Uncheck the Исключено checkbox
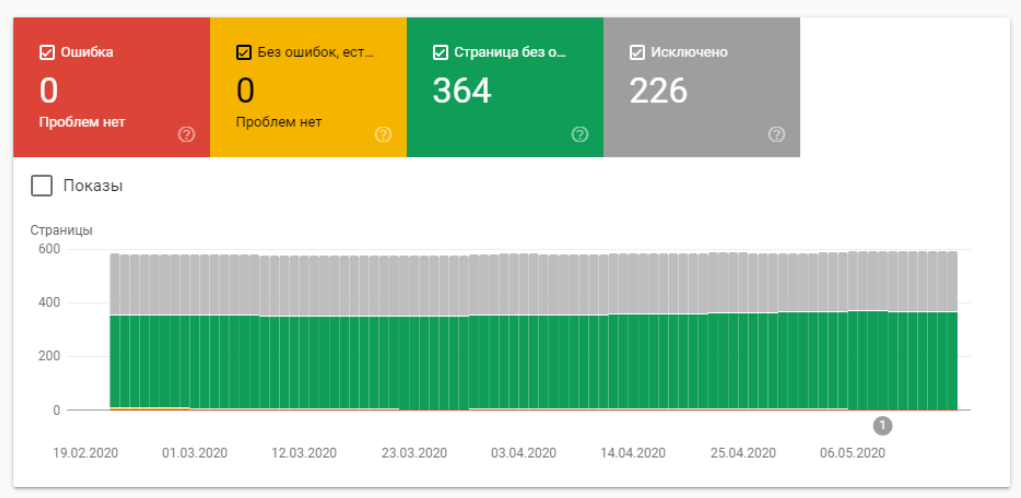This screenshot has width=1021, height=498. [637, 53]
